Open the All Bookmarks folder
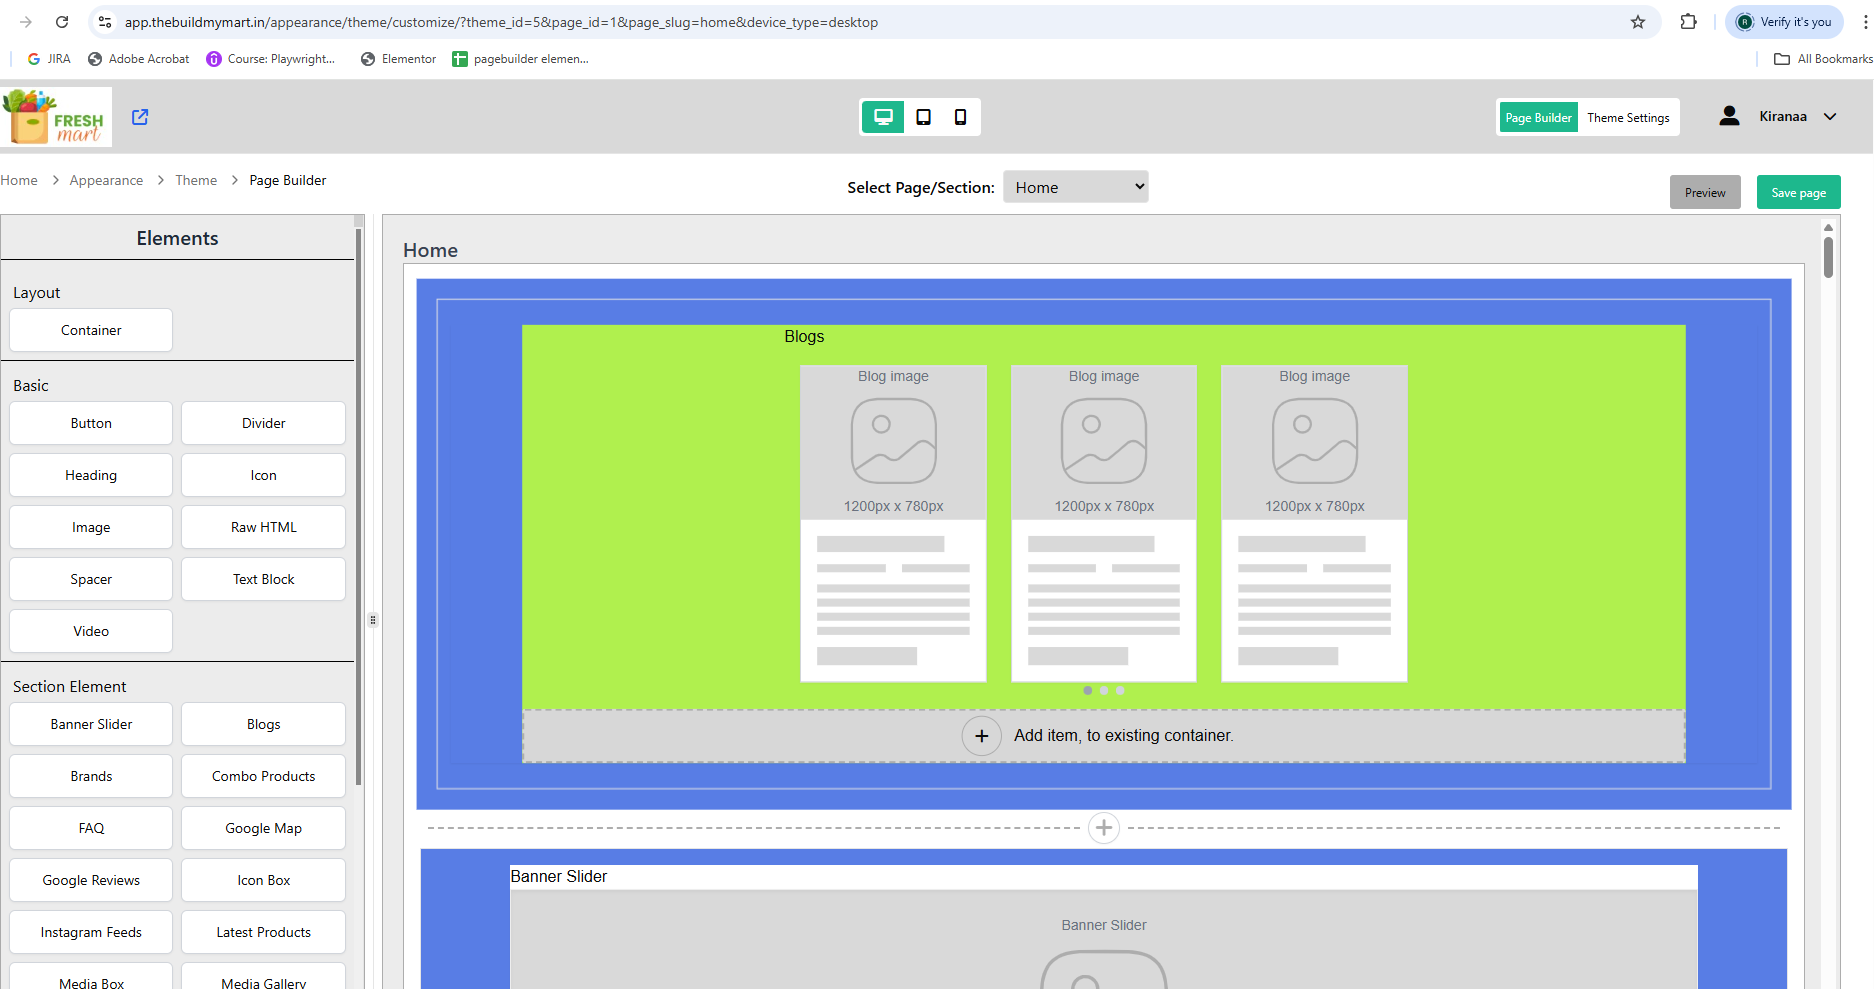The image size is (1874, 989). click(1823, 59)
